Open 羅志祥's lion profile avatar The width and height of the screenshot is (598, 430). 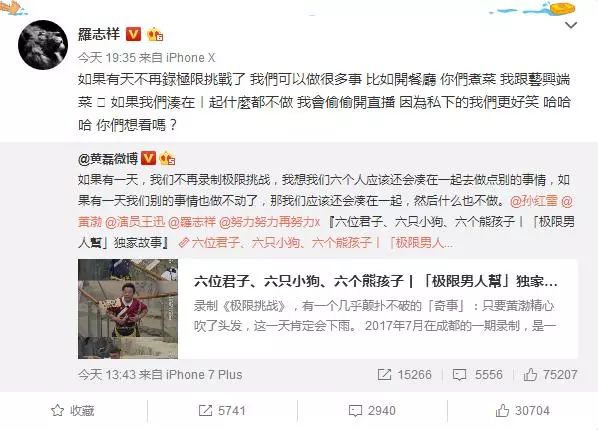[x=43, y=45]
